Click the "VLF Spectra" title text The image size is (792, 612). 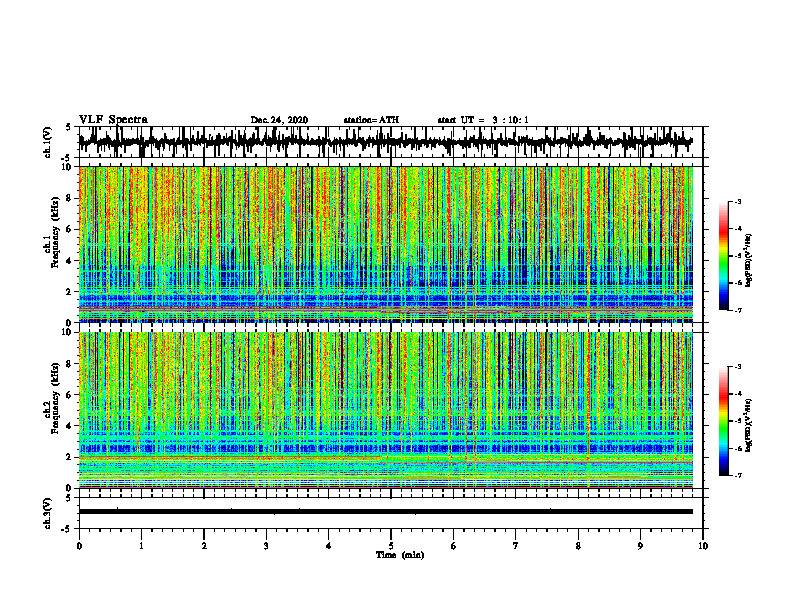tap(113, 120)
